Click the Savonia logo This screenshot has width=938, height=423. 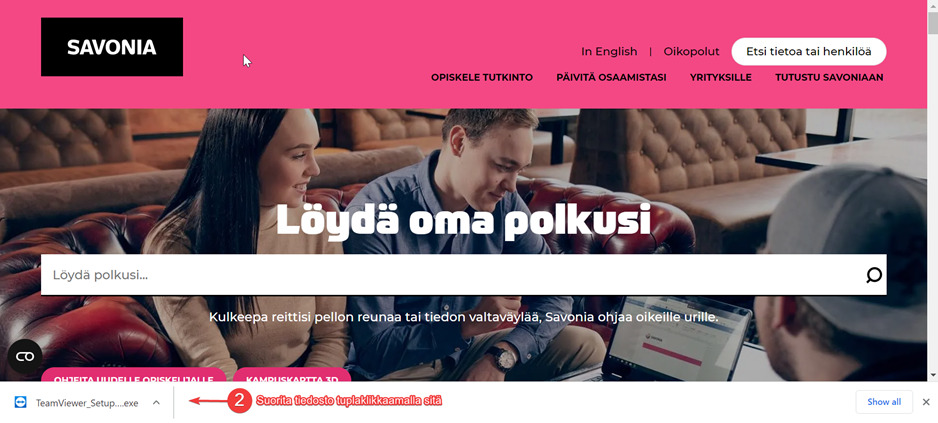coord(112,47)
